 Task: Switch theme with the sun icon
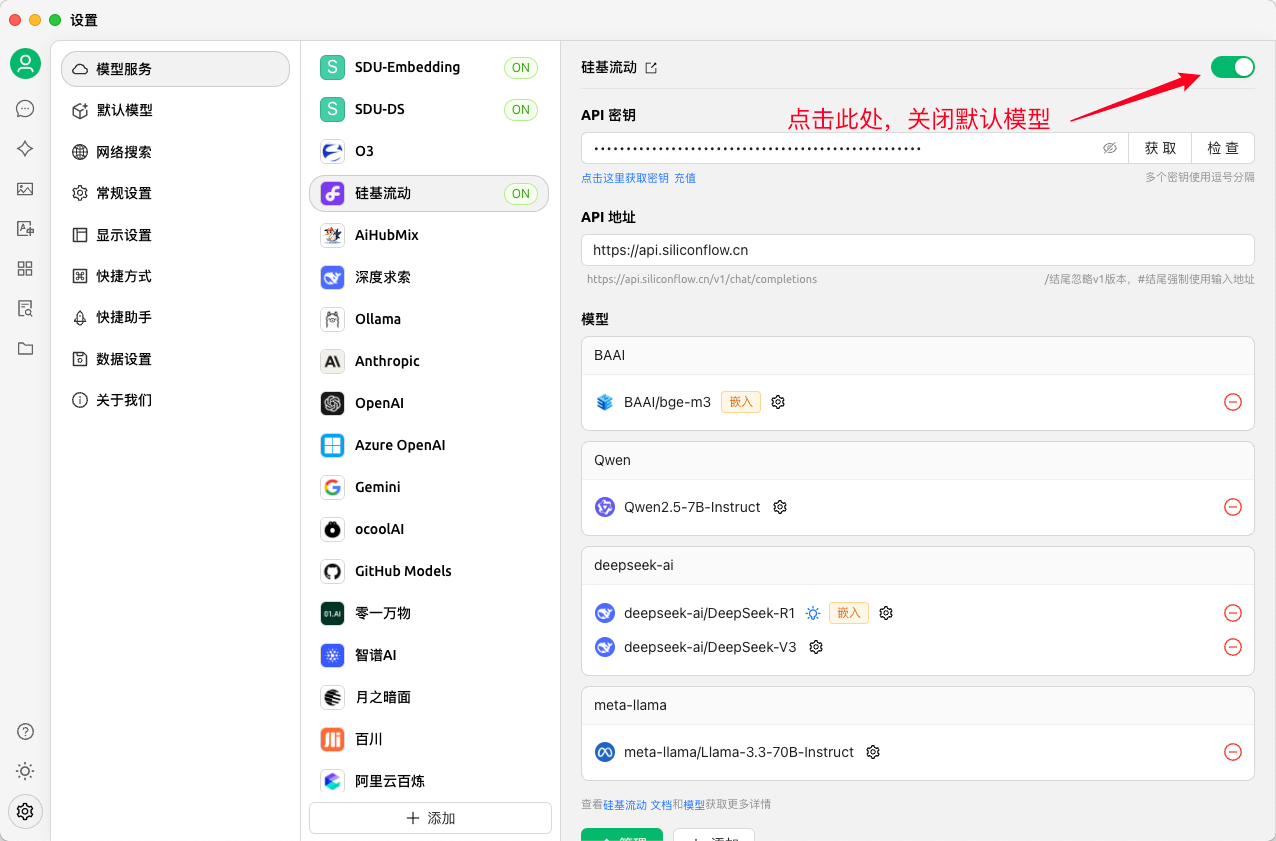pyautogui.click(x=25, y=771)
